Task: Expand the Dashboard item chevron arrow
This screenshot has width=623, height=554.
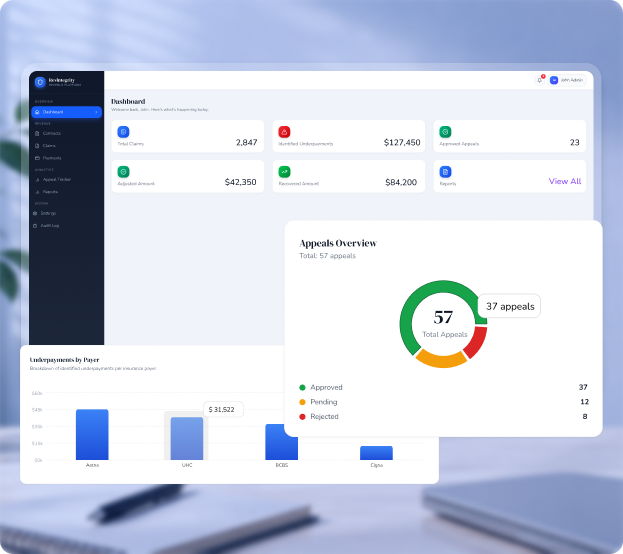Action: (x=96, y=112)
